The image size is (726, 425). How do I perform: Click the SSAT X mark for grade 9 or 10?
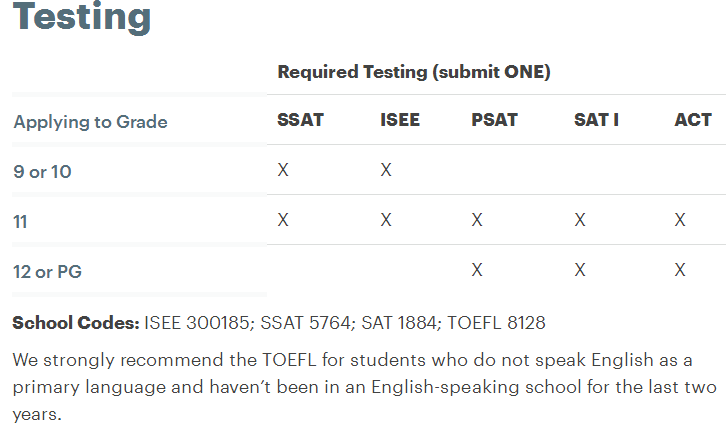[x=283, y=170]
